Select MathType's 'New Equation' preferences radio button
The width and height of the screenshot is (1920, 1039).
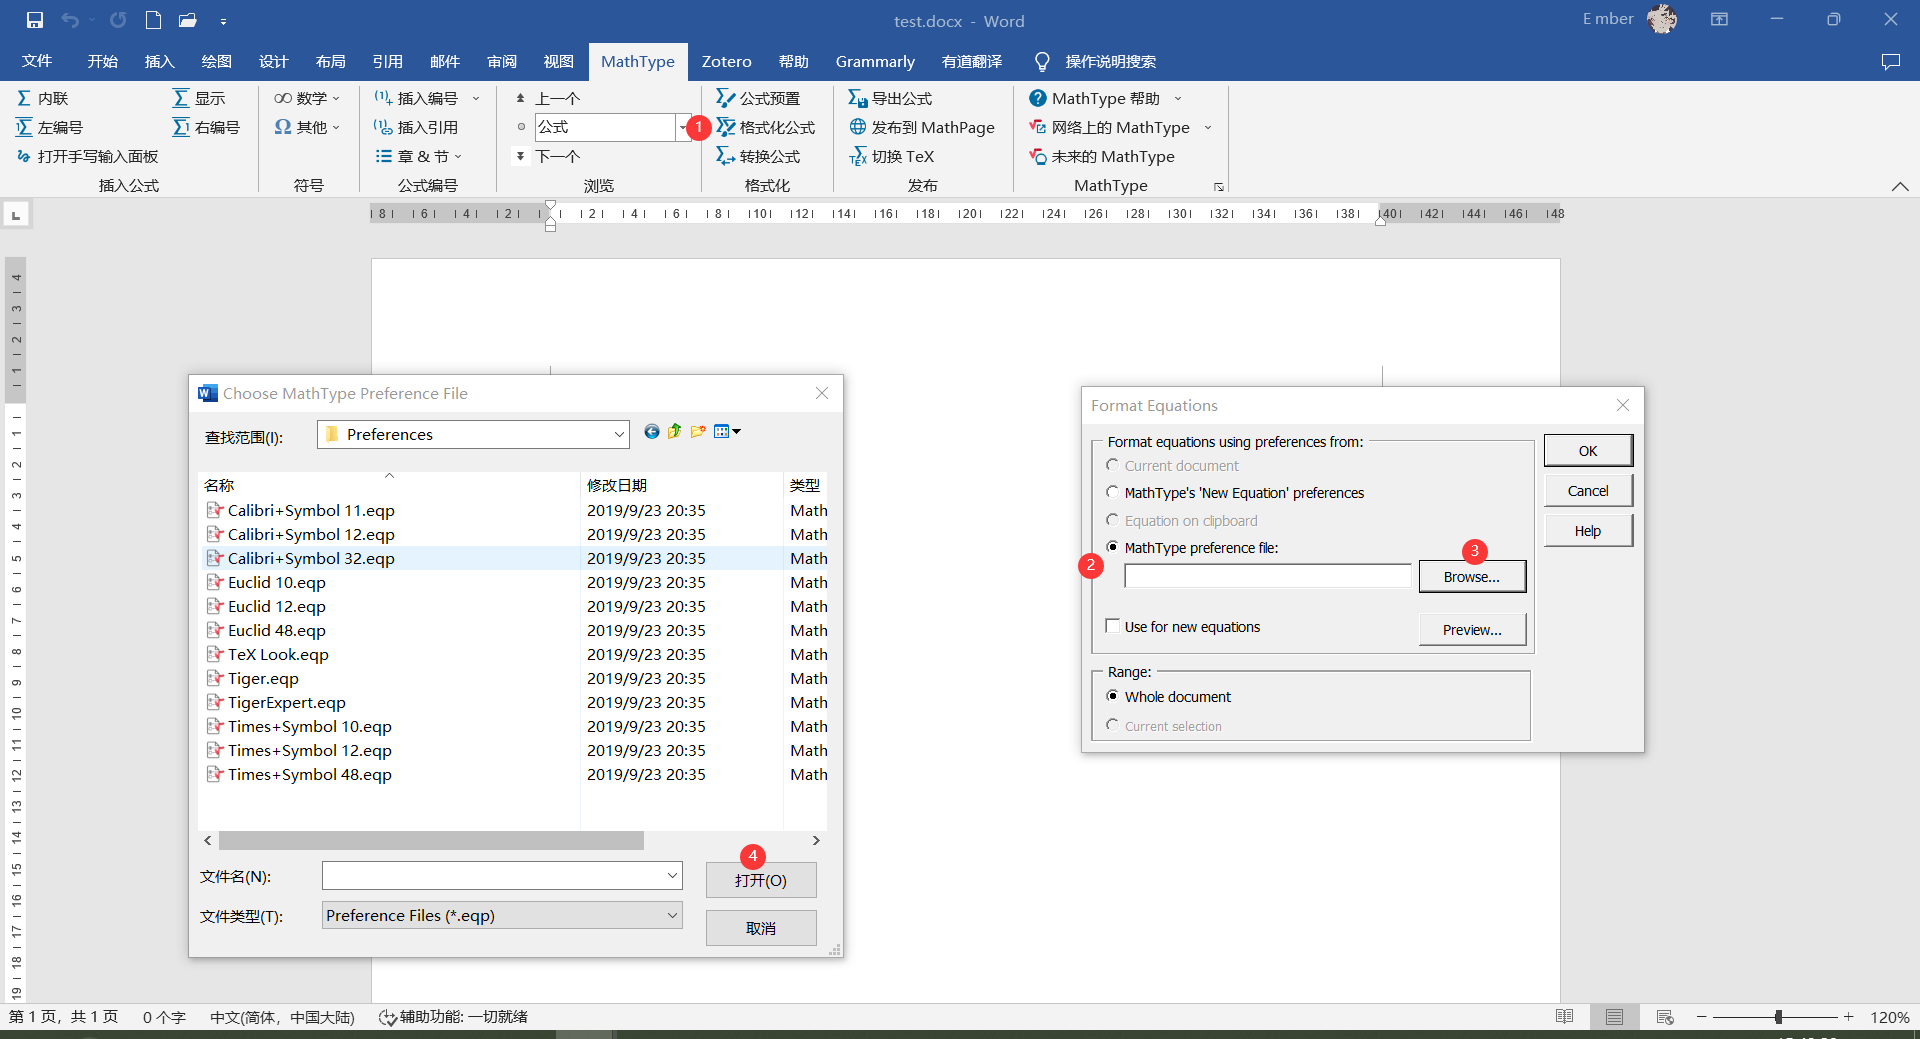(x=1112, y=492)
